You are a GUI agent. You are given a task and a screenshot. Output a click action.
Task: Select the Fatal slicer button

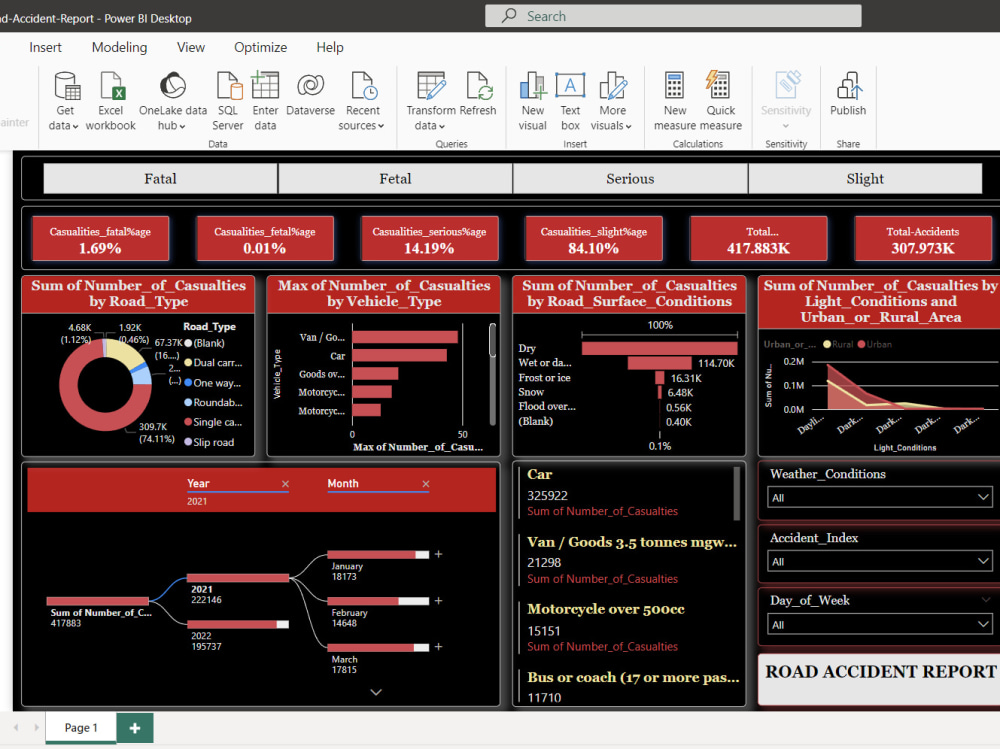tap(160, 178)
